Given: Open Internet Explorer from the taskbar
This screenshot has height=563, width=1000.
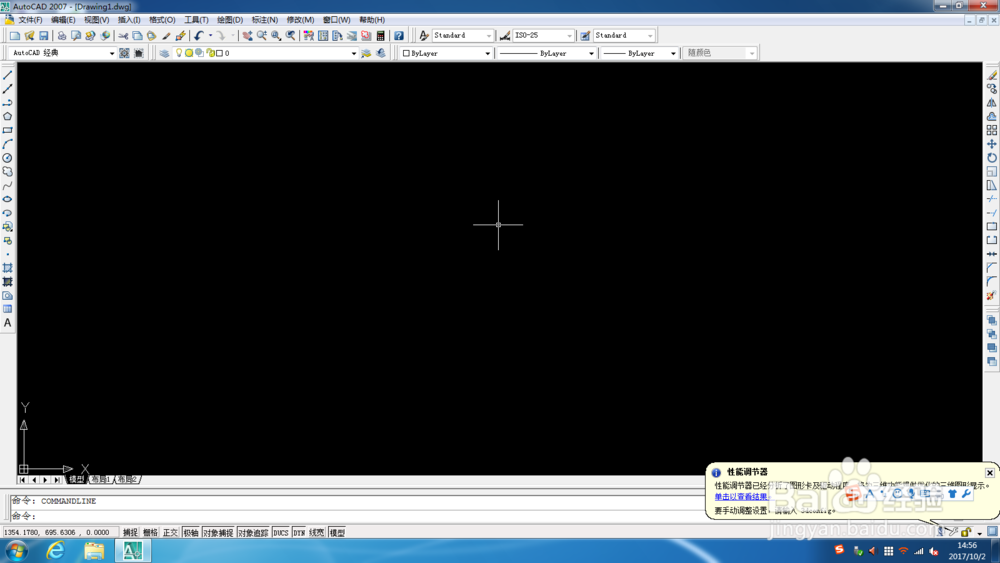Looking at the screenshot, I should 55,550.
